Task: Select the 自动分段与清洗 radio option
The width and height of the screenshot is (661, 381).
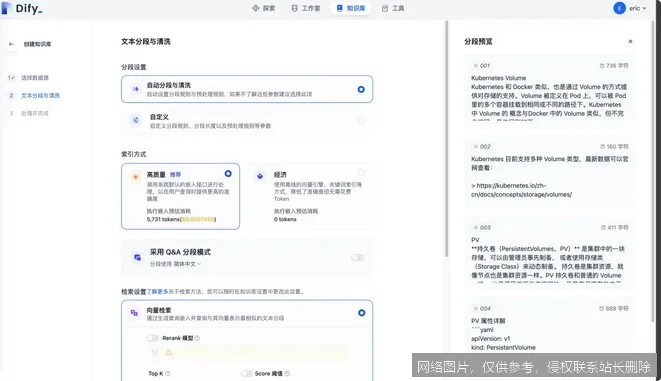Action: (x=361, y=89)
